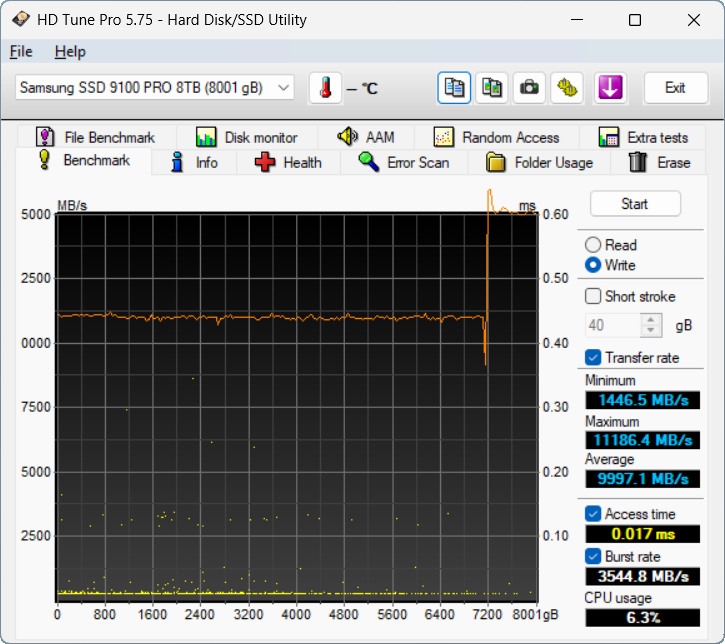Select the Read radio button
This screenshot has height=644, width=725.
coord(593,245)
